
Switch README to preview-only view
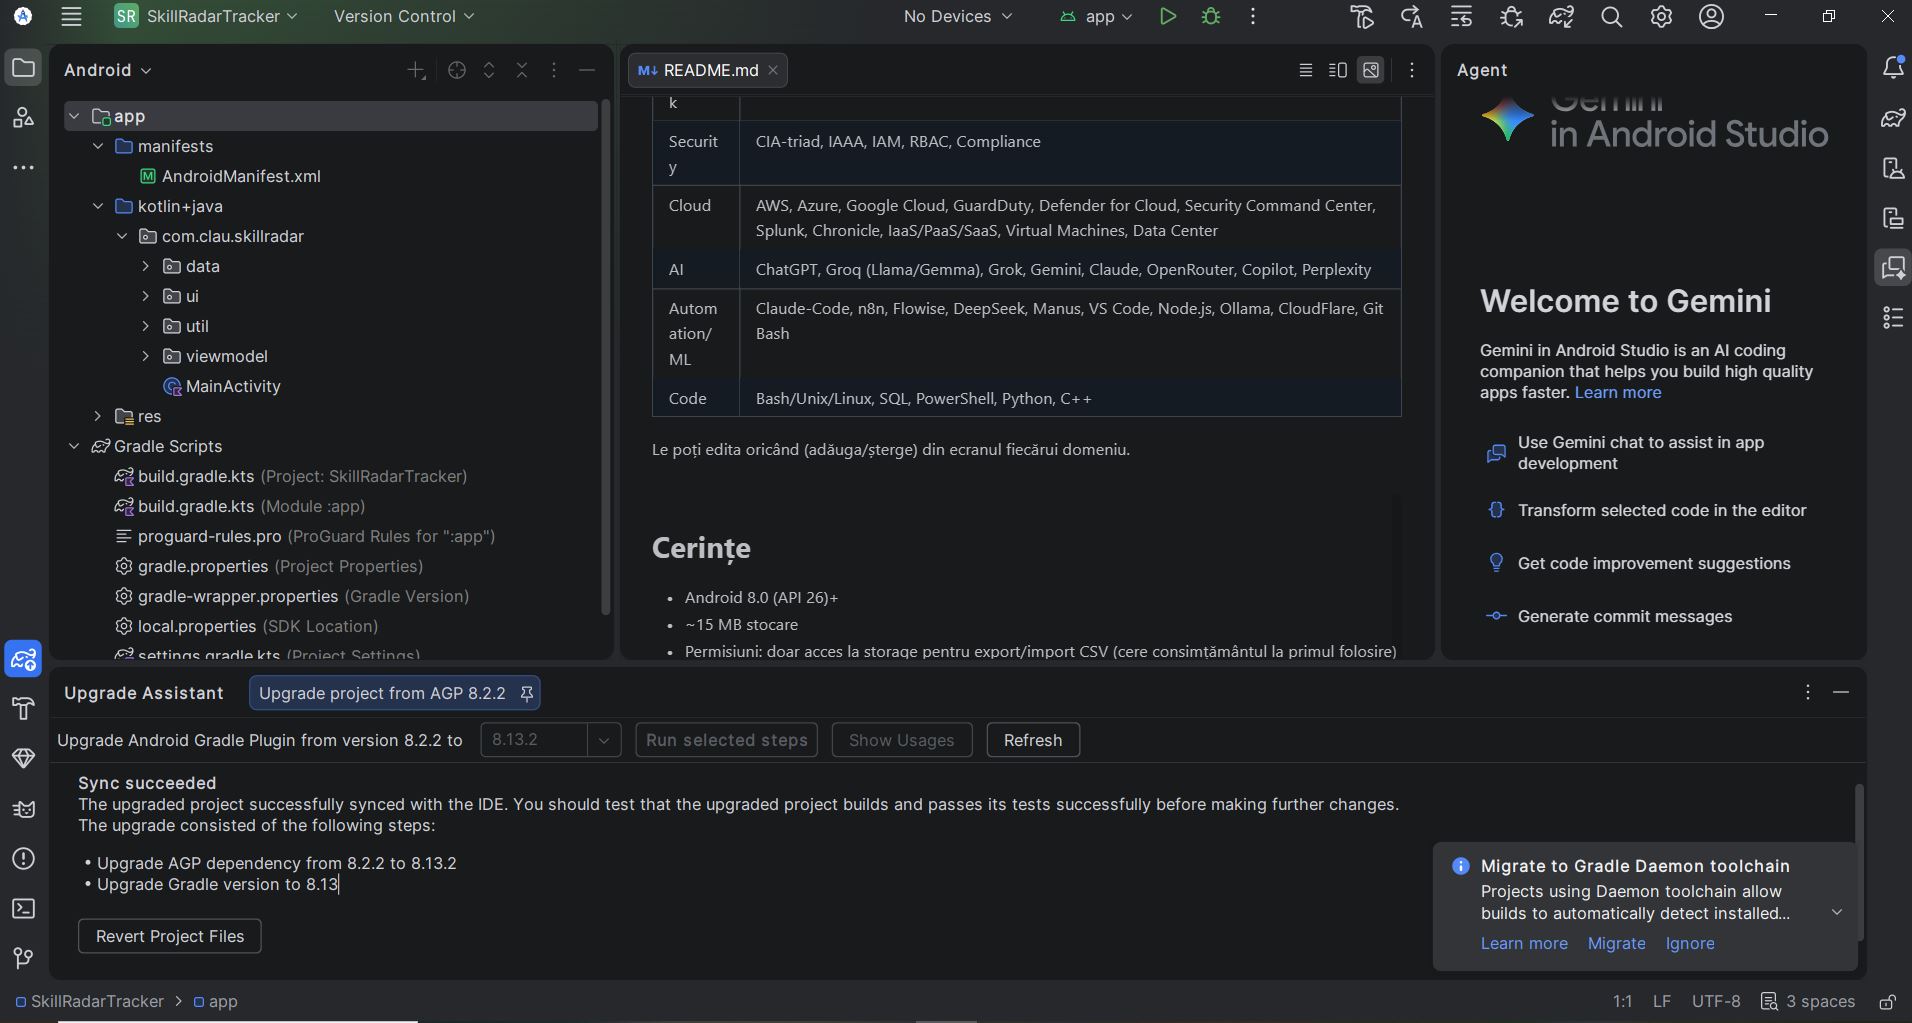[1371, 70]
